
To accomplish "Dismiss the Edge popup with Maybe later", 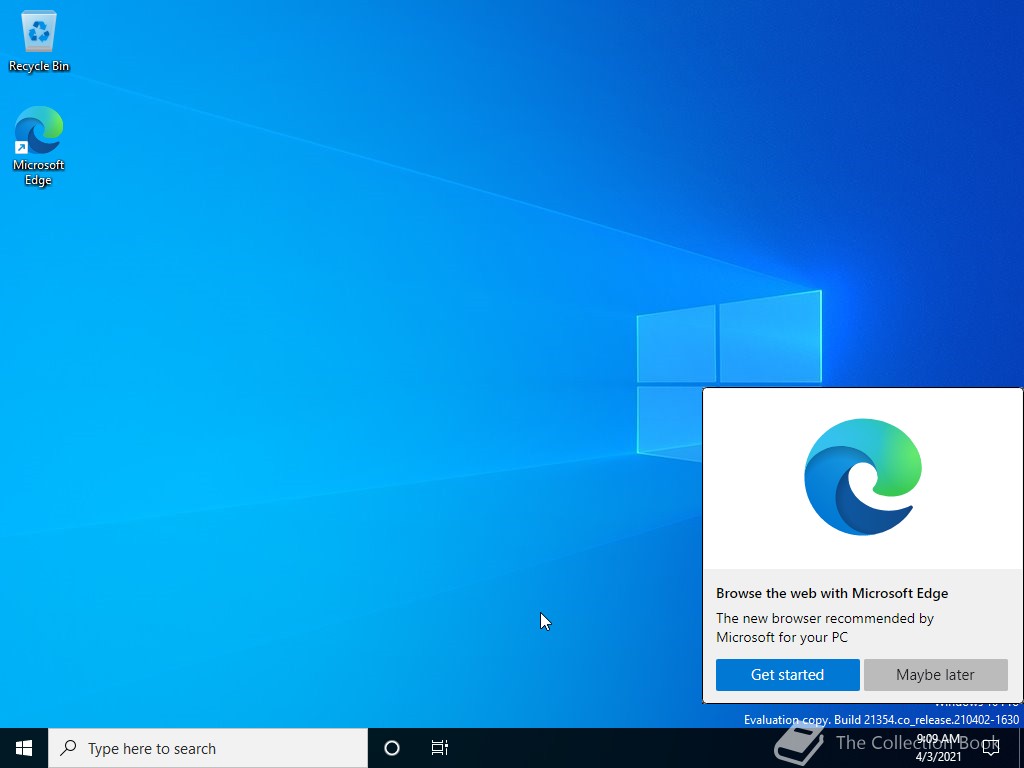I will (x=935, y=675).
